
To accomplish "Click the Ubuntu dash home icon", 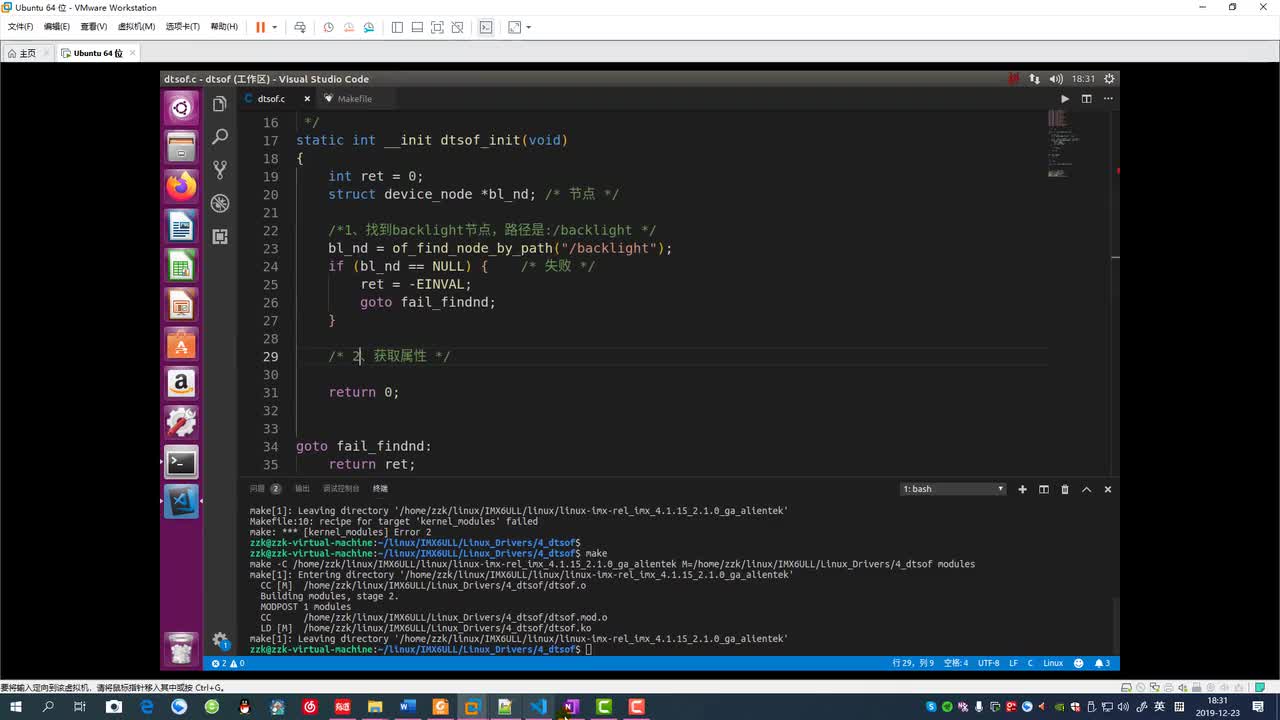I will pos(181,108).
